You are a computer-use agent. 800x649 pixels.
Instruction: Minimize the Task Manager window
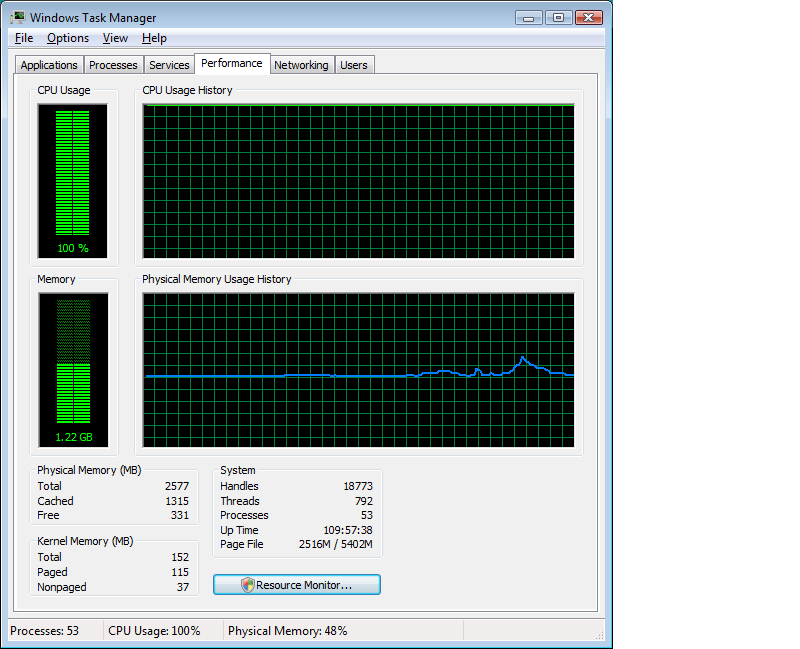click(529, 18)
